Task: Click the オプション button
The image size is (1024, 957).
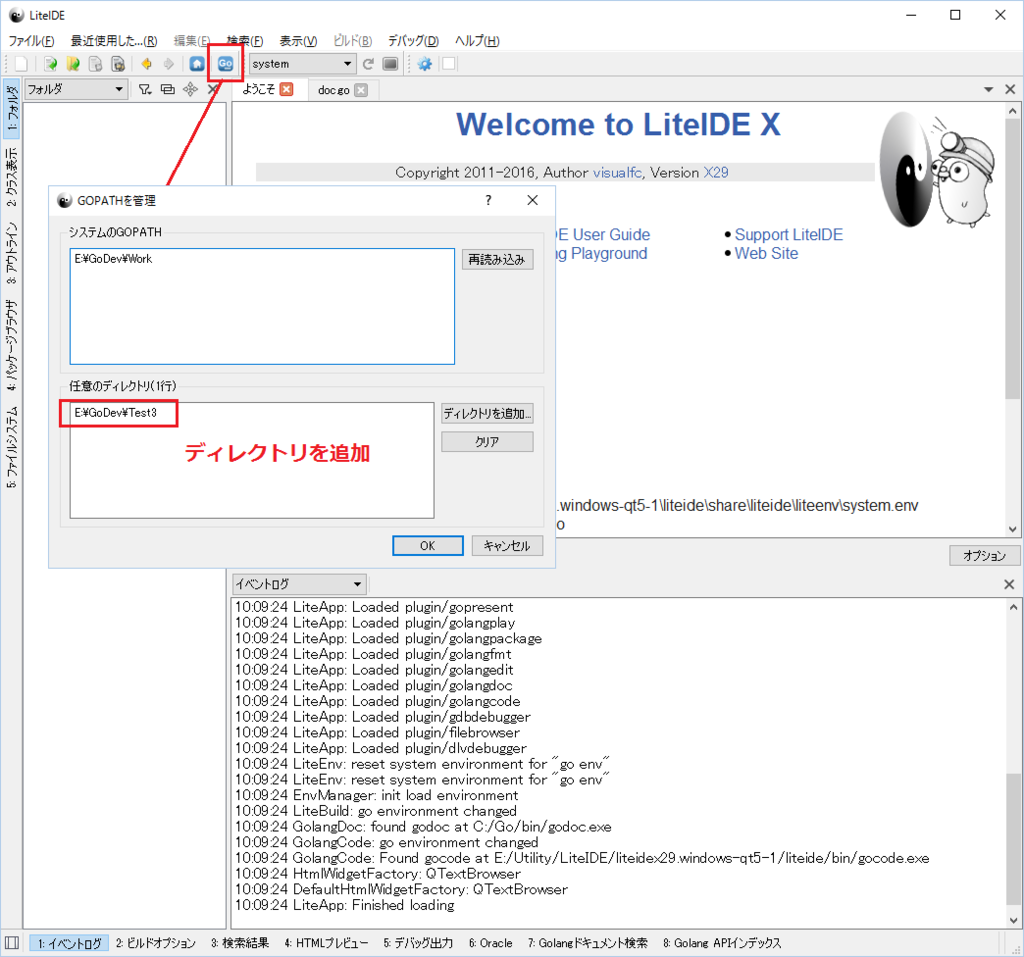Action: tap(984, 555)
